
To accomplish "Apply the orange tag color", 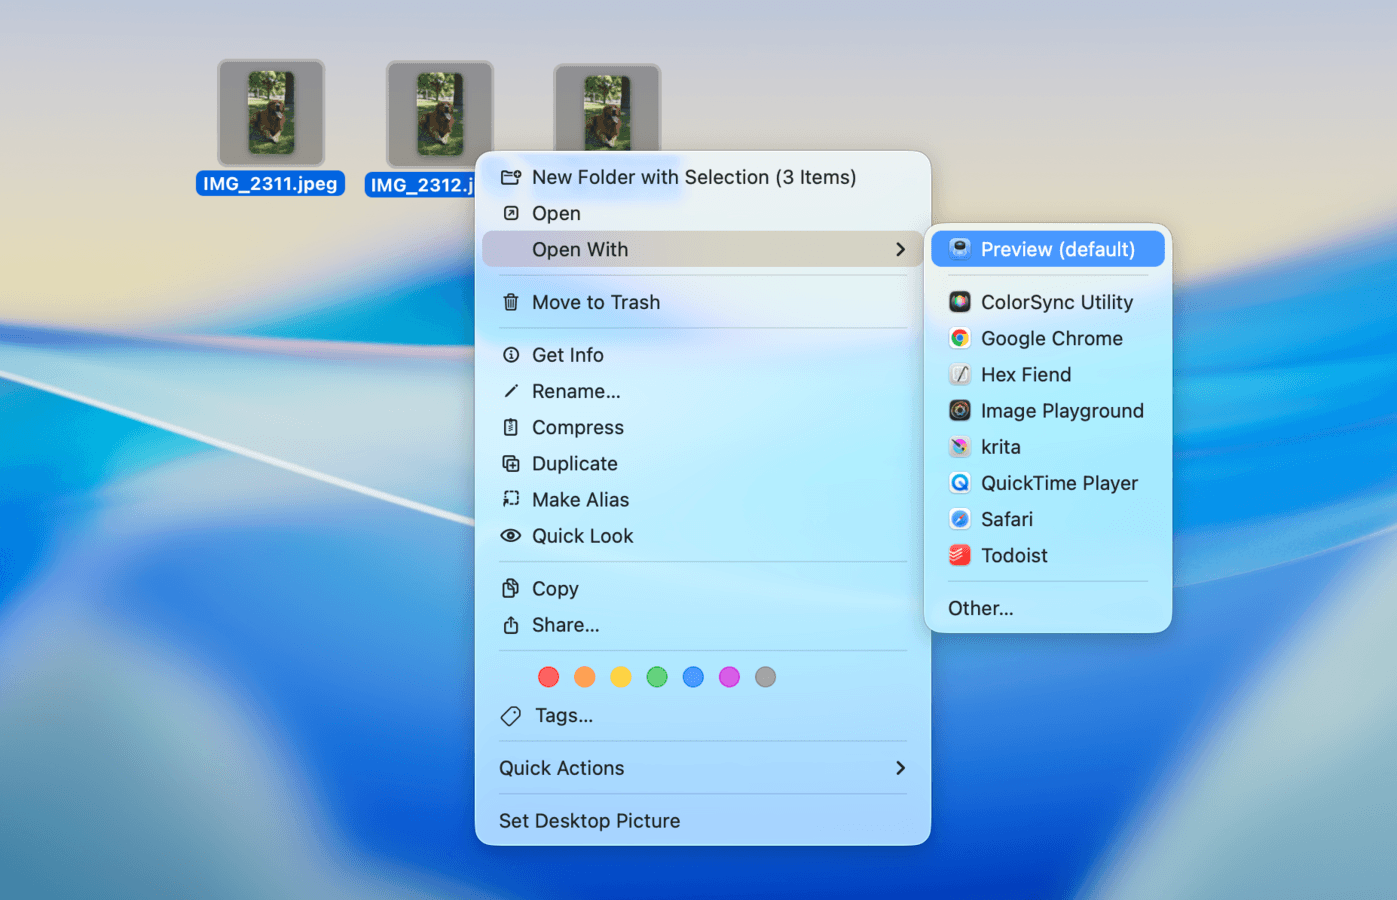I will 585,677.
